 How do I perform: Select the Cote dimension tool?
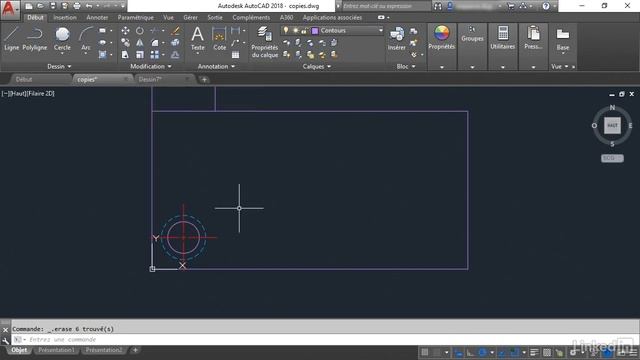click(x=219, y=38)
